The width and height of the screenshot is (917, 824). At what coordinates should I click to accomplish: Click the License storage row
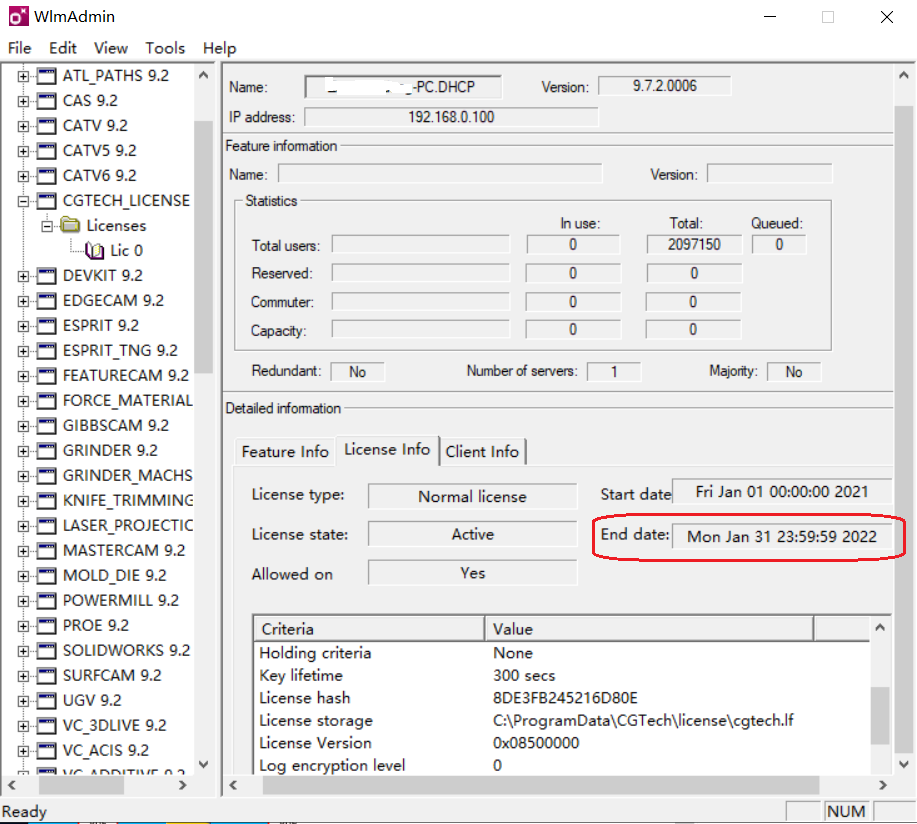tap(561, 721)
